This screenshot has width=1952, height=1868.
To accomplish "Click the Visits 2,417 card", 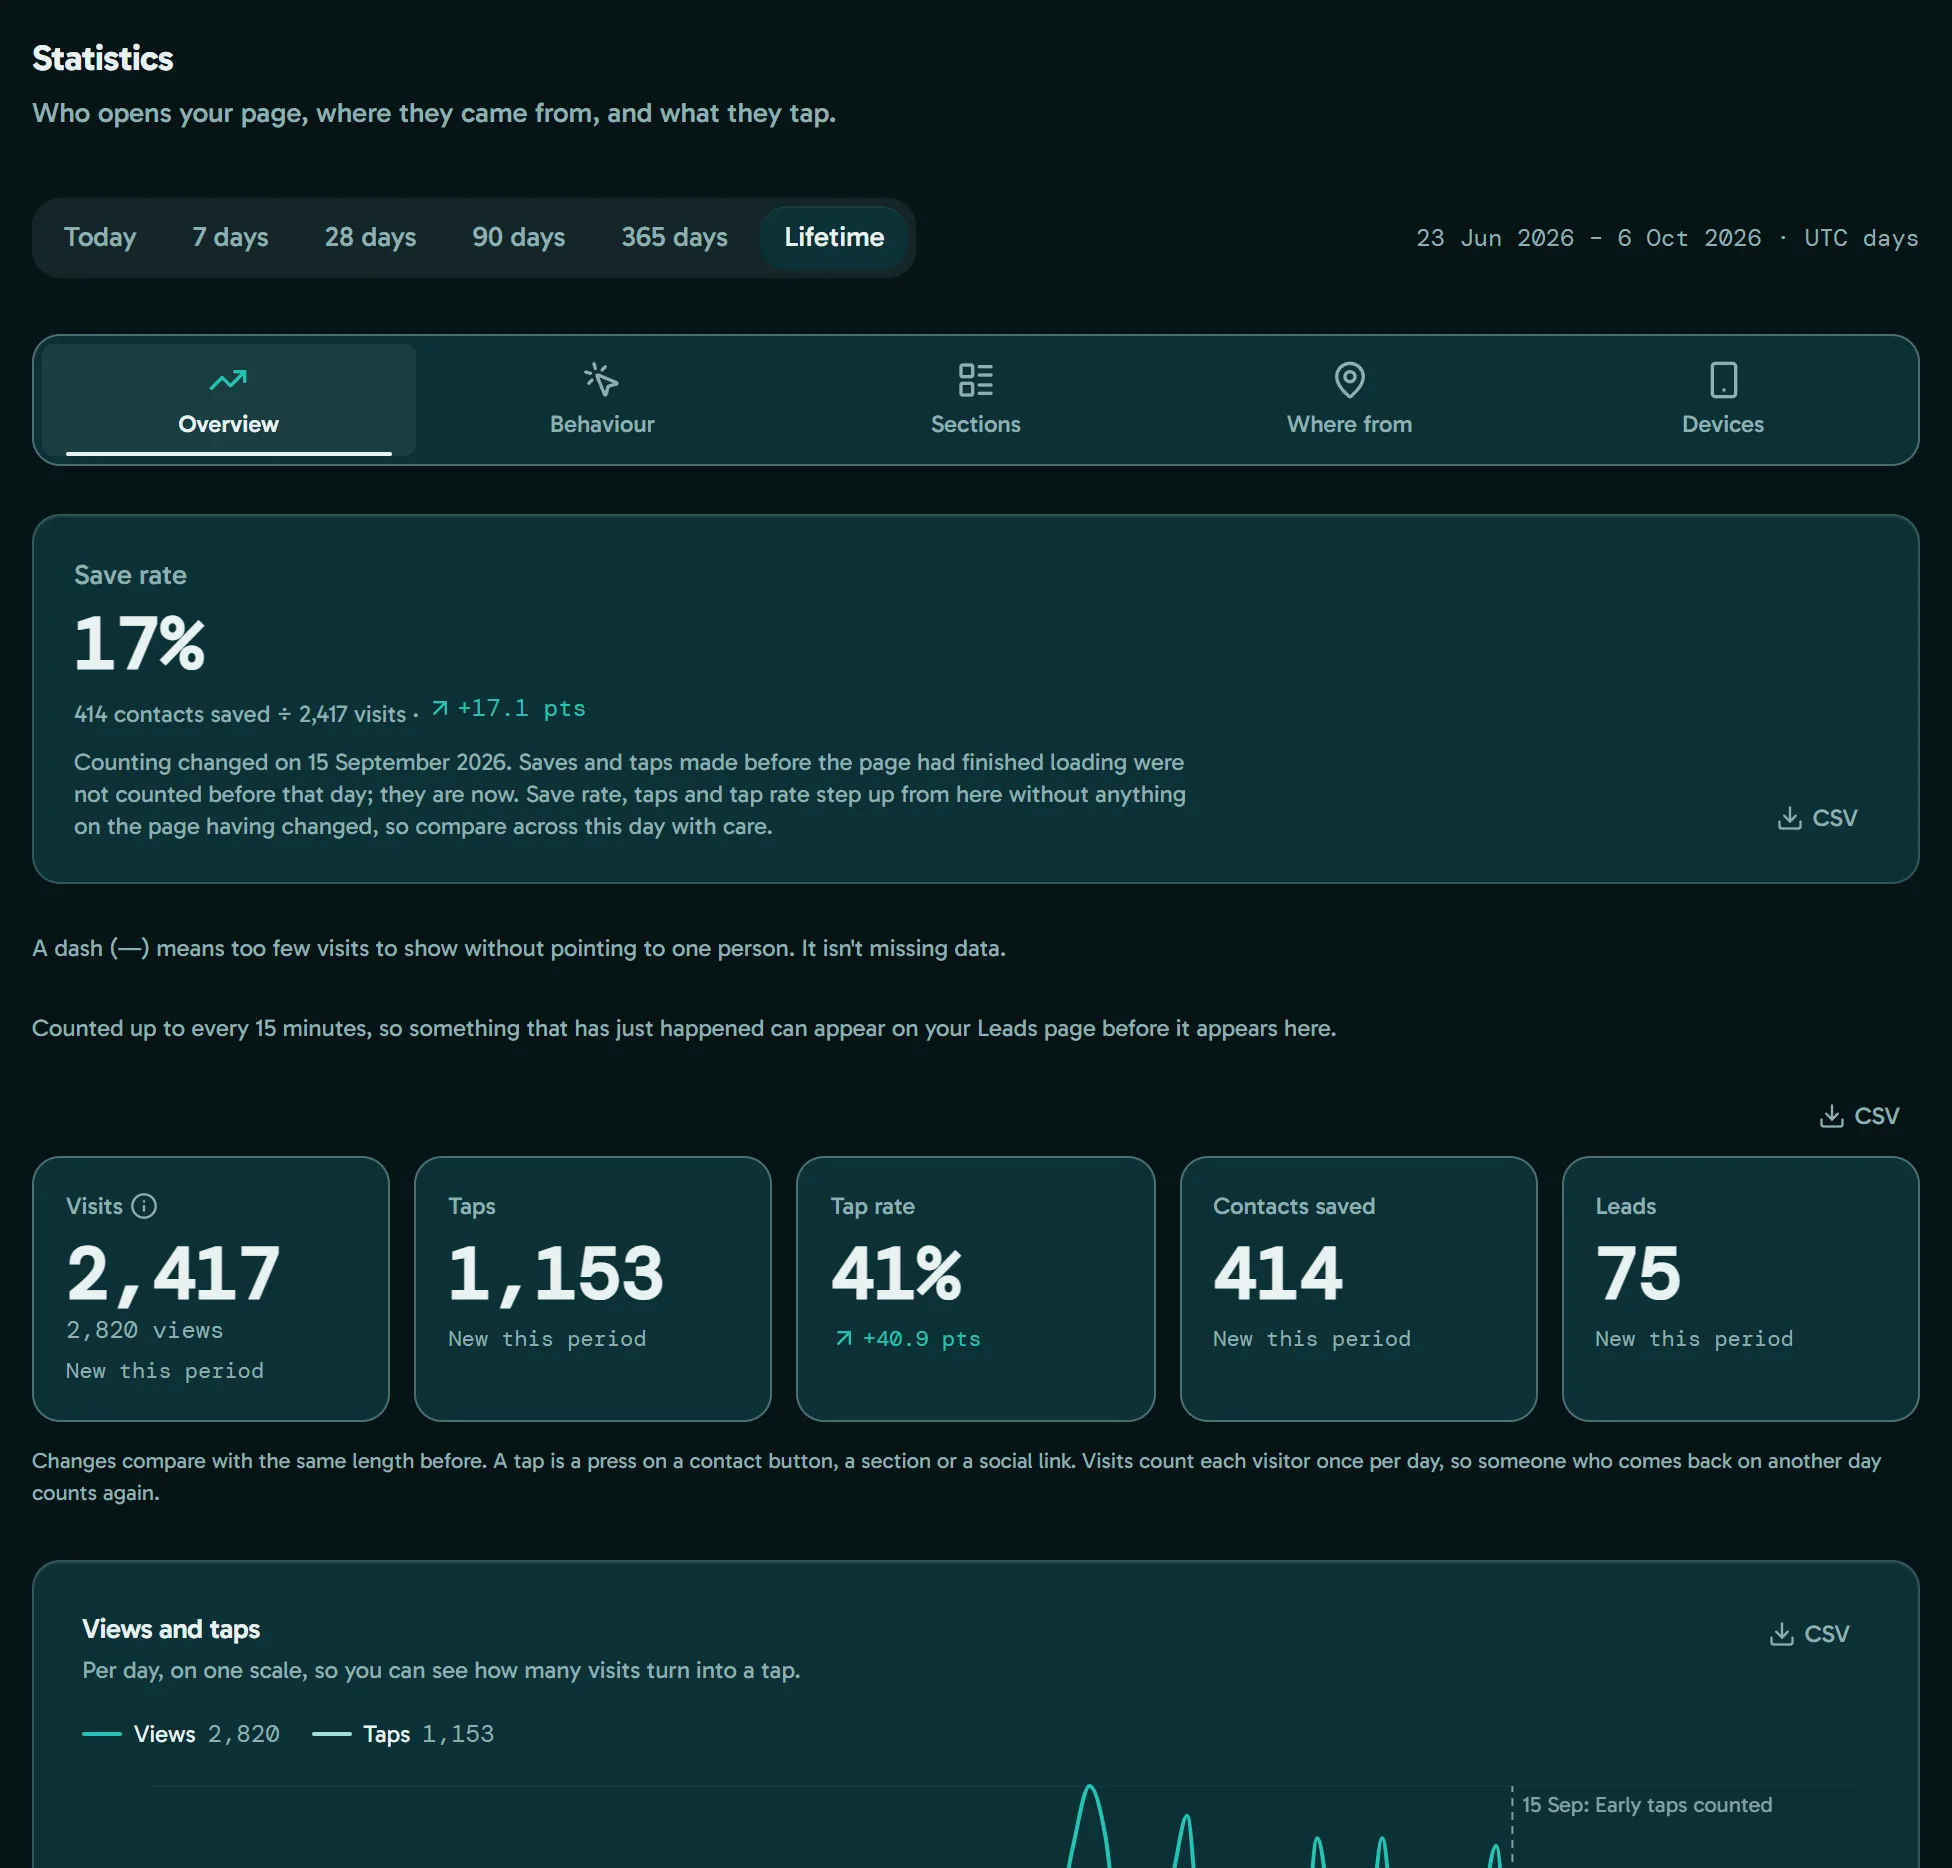I will 211,1289.
